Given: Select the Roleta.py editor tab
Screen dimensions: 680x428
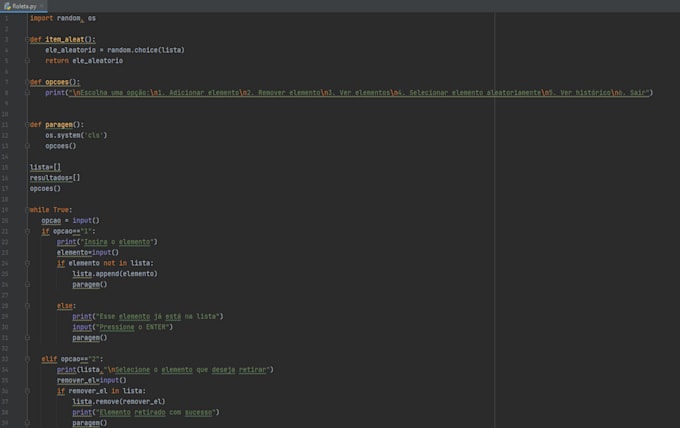Looking at the screenshot, I should (24, 6).
